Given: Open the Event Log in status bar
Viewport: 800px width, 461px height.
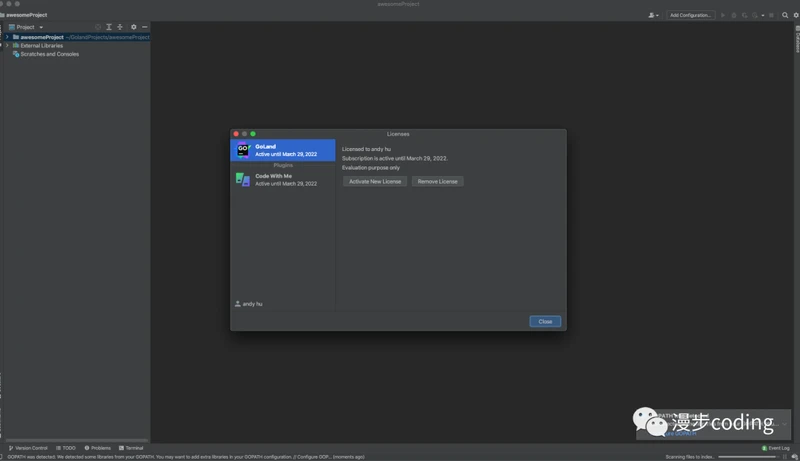Looking at the screenshot, I should (x=776, y=448).
